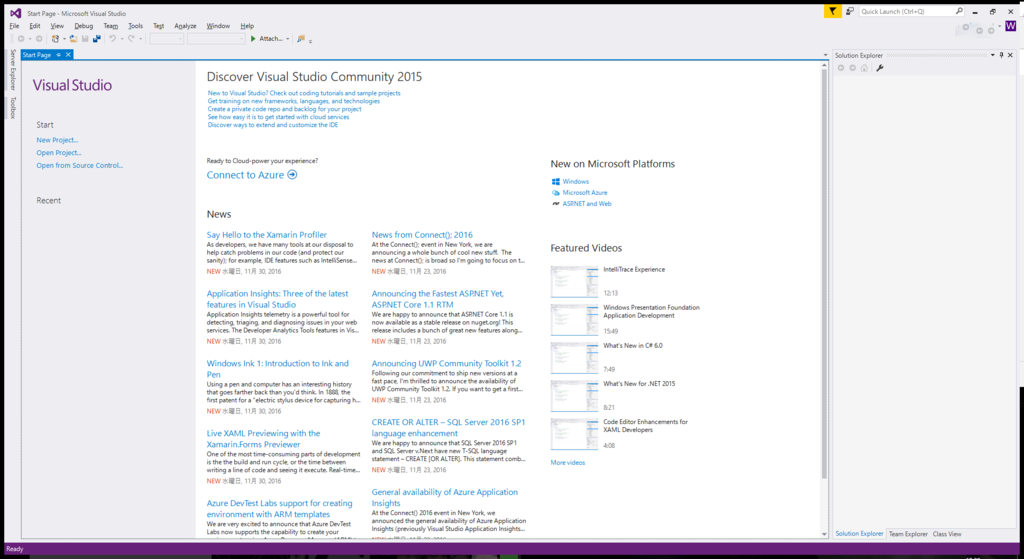
Task: Click the Redo toolbar icon
Action: click(131, 39)
